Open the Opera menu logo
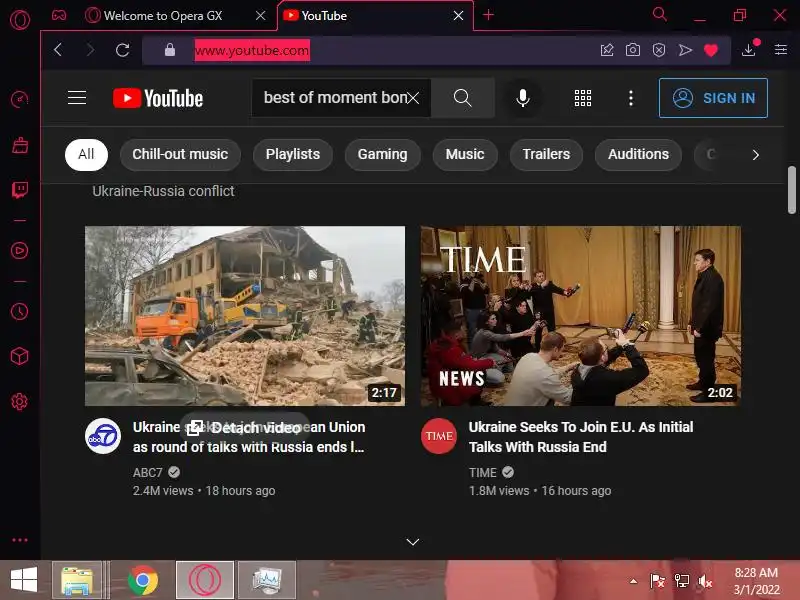This screenshot has width=800, height=600. click(x=20, y=20)
